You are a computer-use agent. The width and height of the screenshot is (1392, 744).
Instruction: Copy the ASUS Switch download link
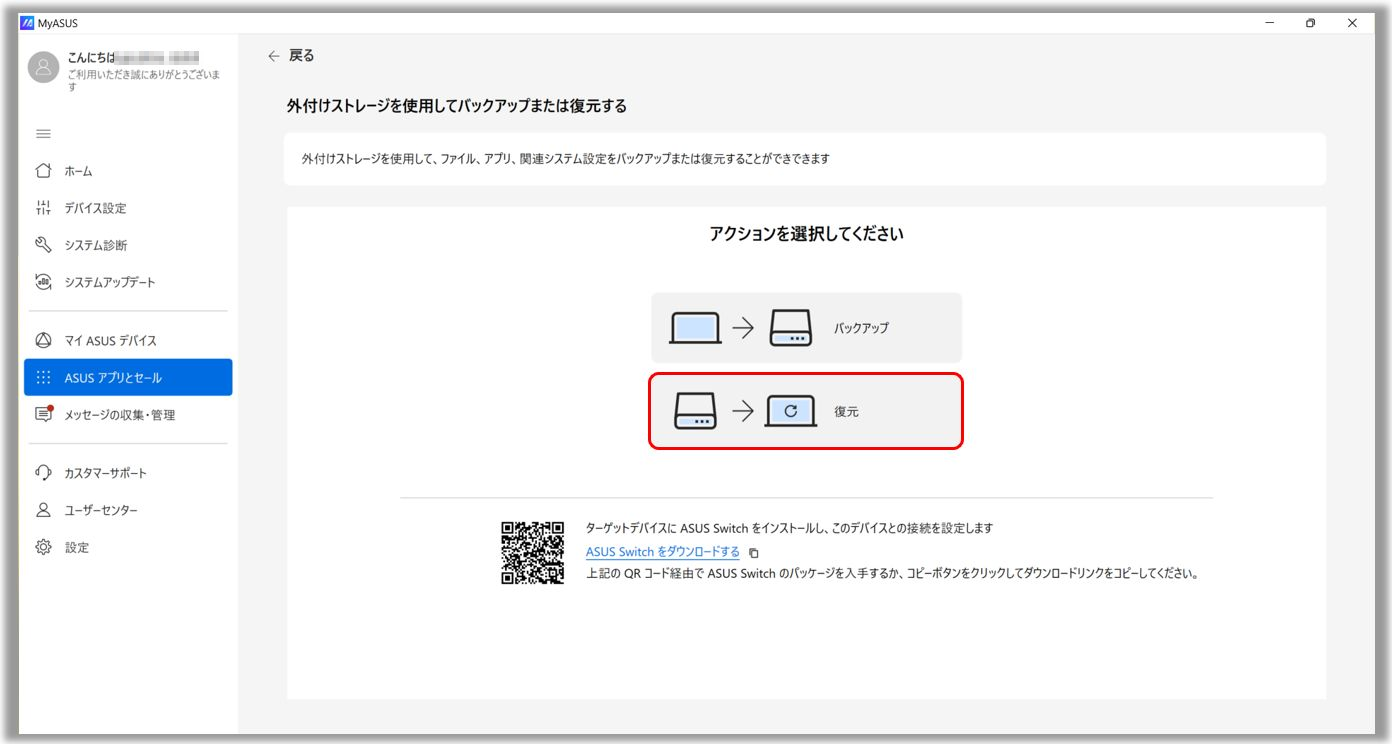(754, 553)
